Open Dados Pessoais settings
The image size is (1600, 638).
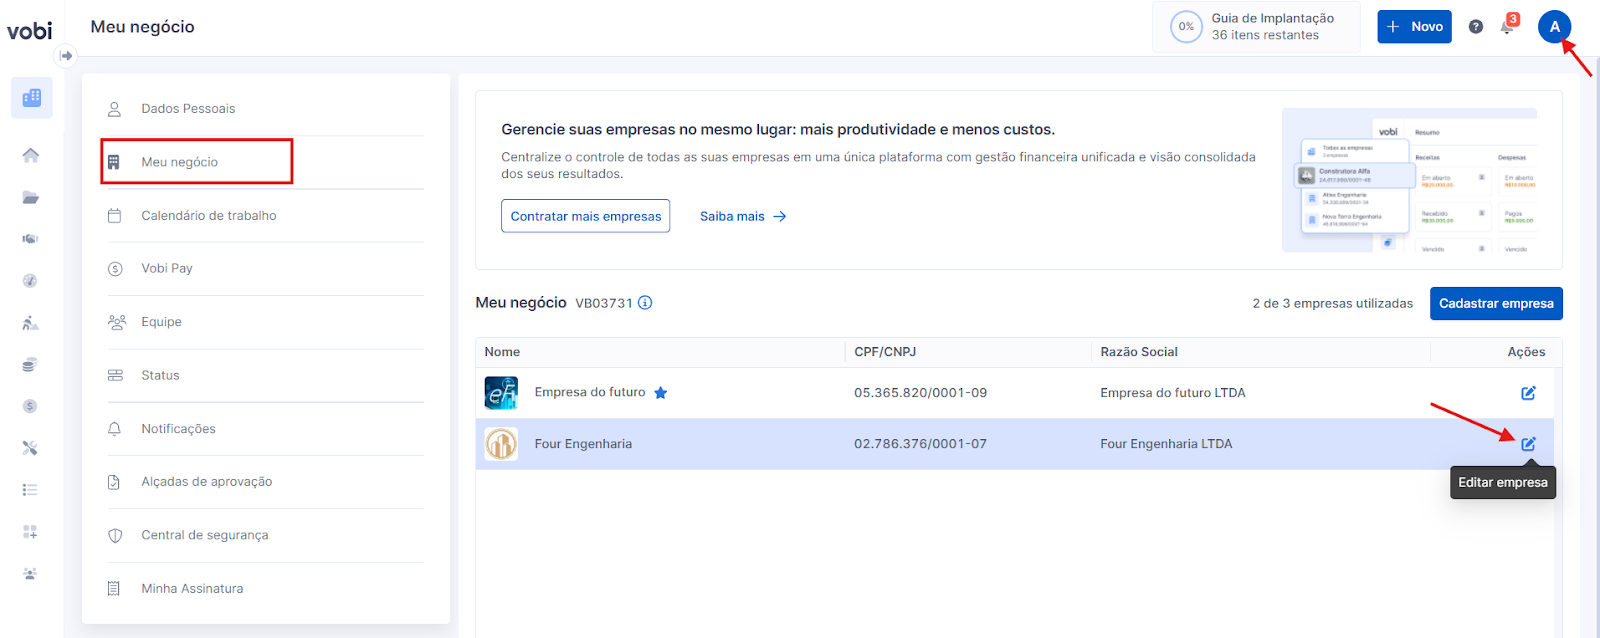265,109
